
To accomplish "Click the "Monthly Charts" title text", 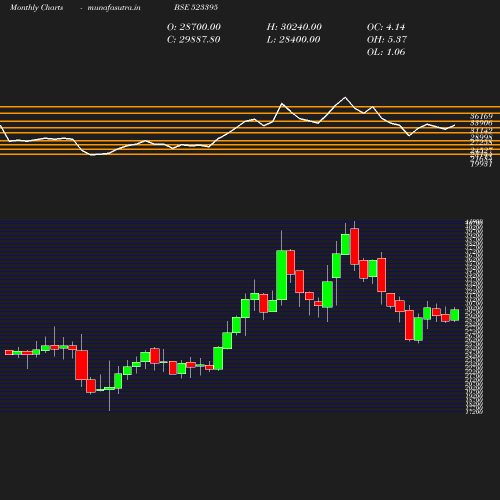I will pos(37,7).
